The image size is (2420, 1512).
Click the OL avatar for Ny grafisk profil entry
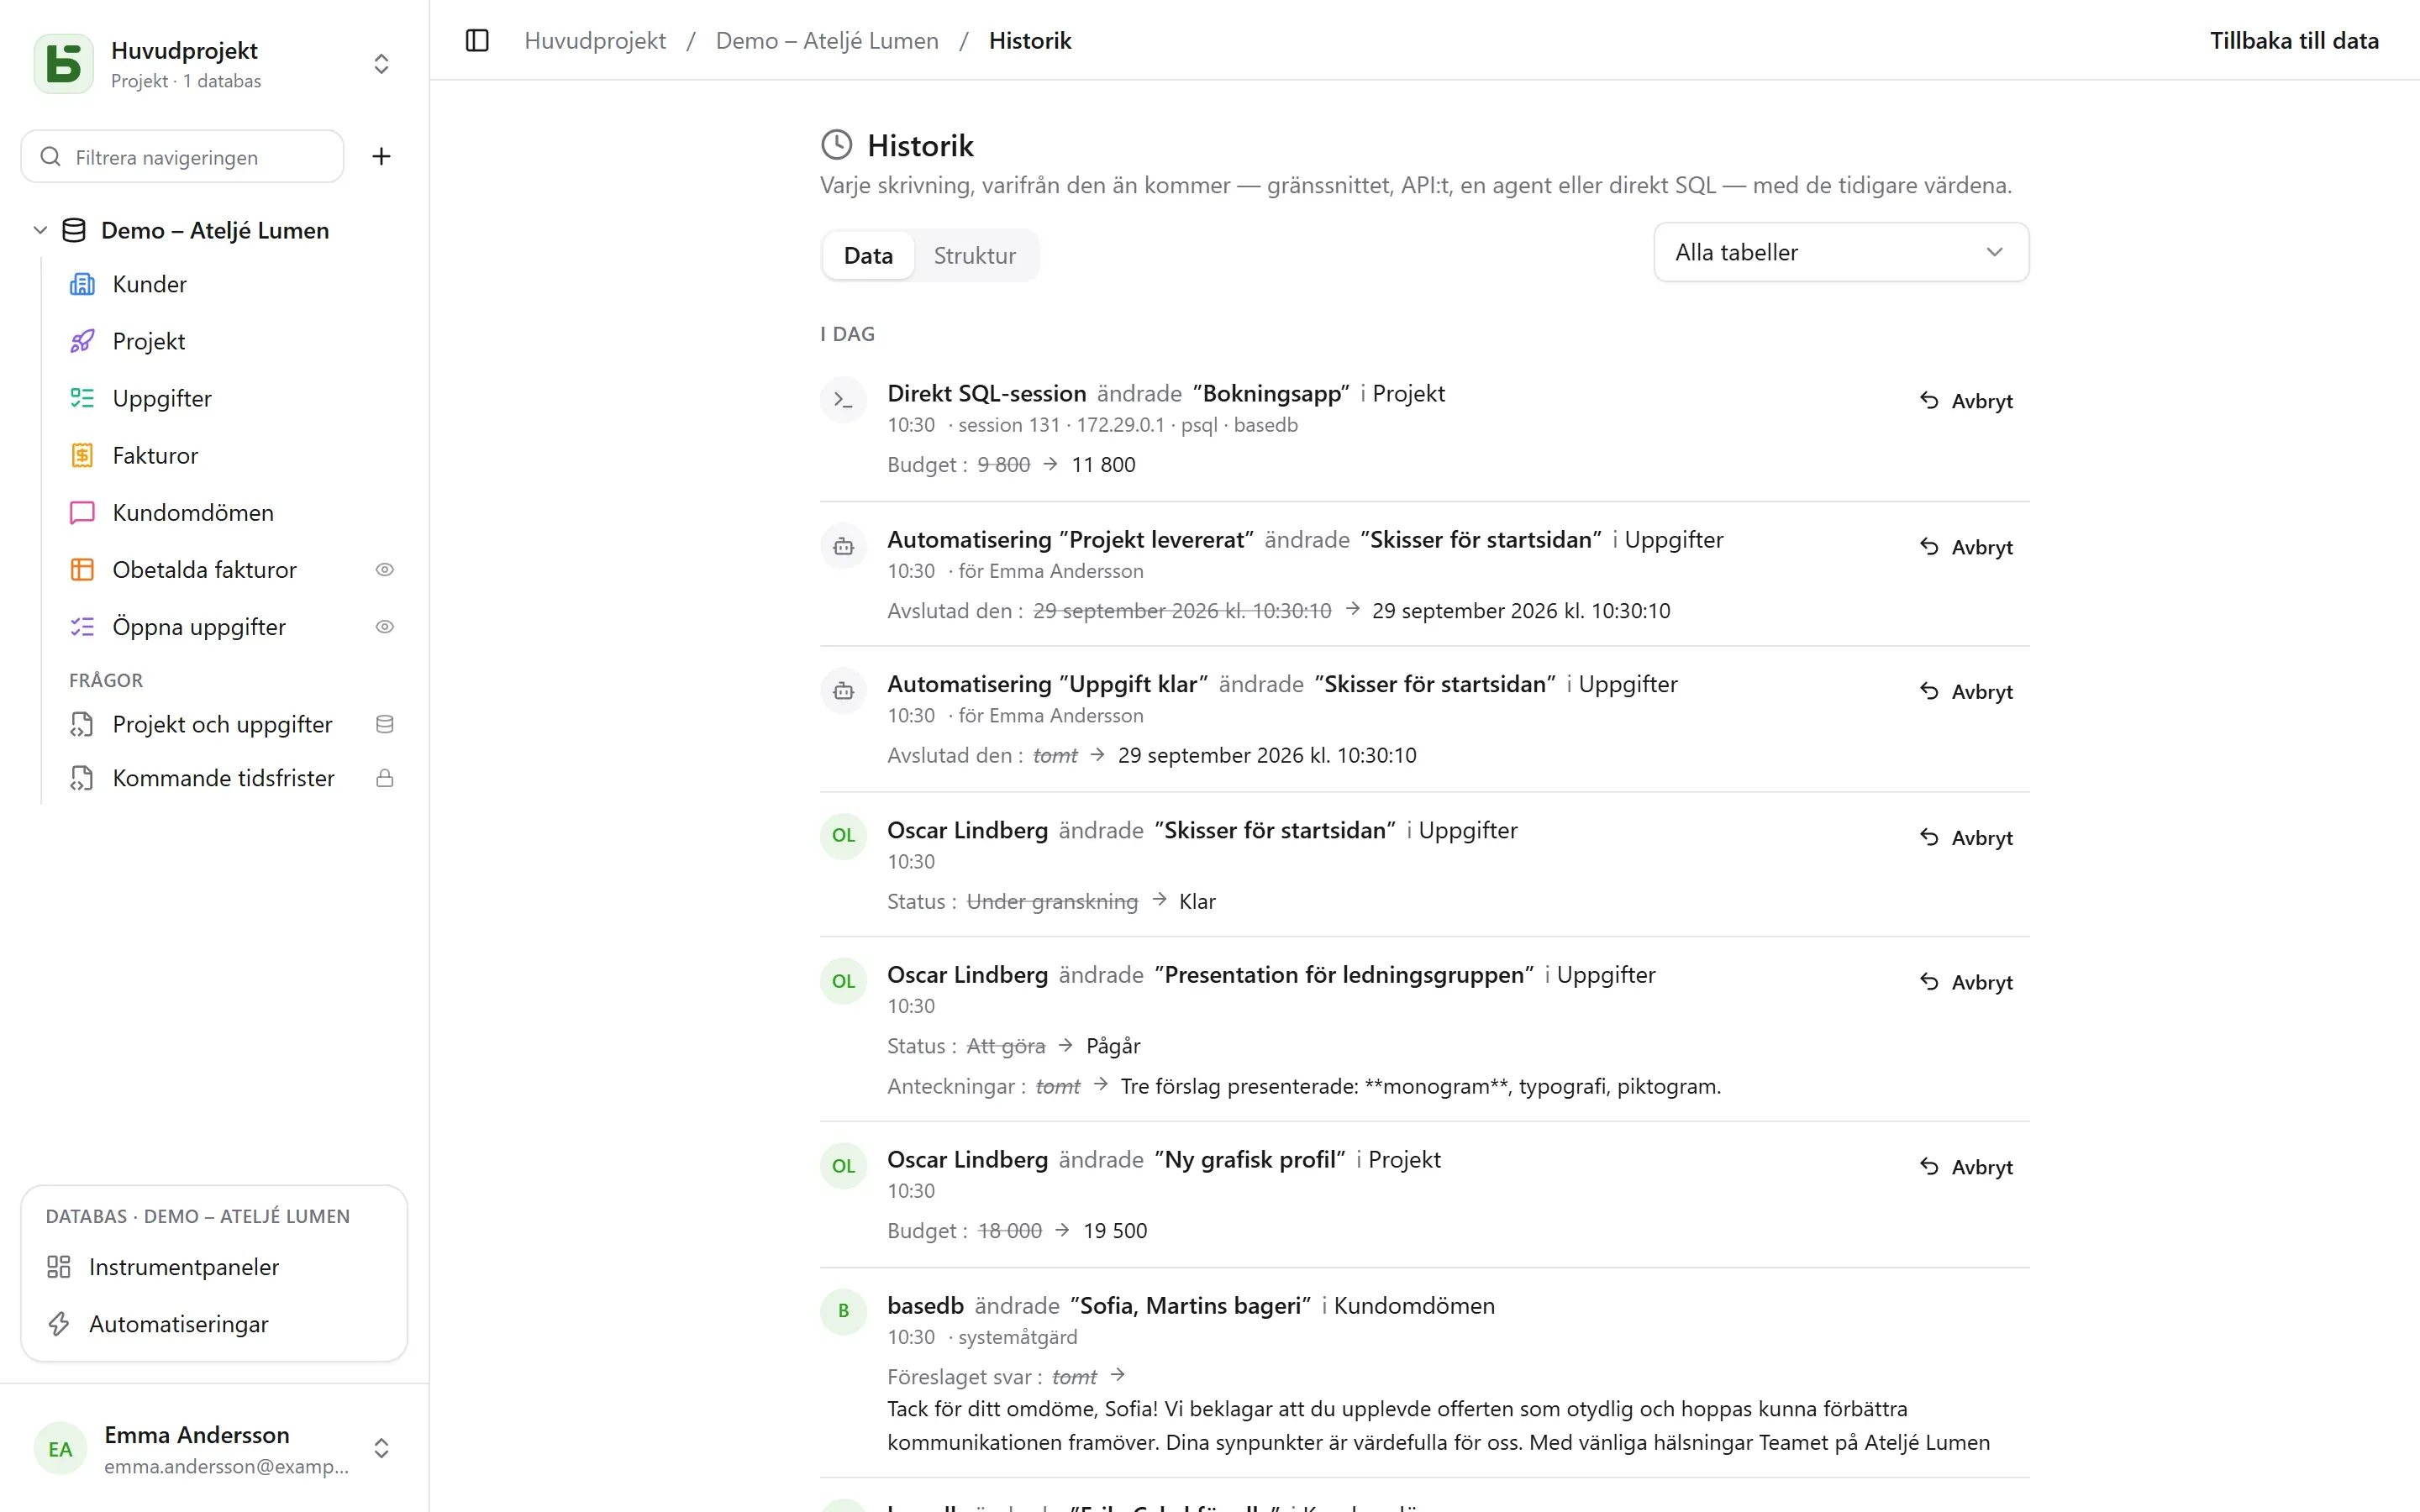(x=843, y=1166)
